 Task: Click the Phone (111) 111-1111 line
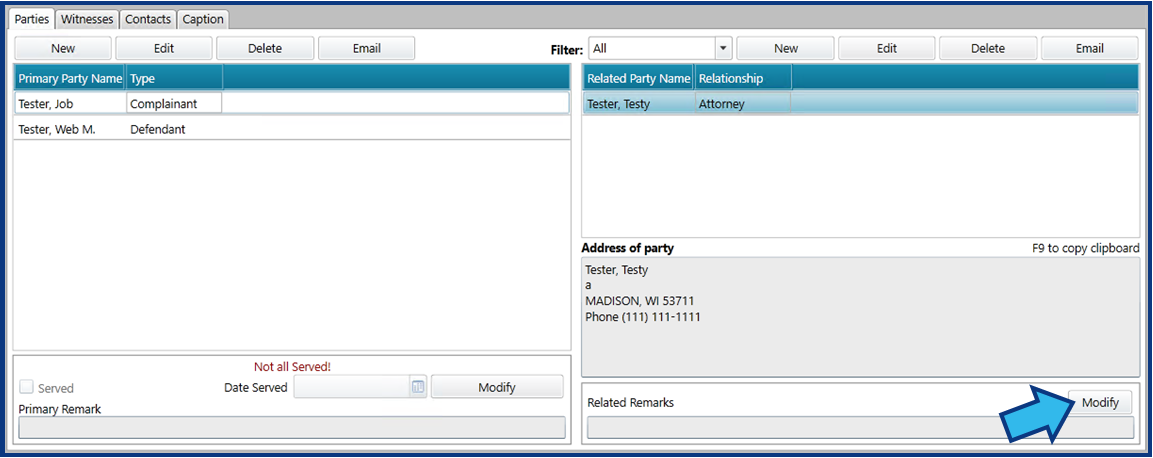point(643,317)
